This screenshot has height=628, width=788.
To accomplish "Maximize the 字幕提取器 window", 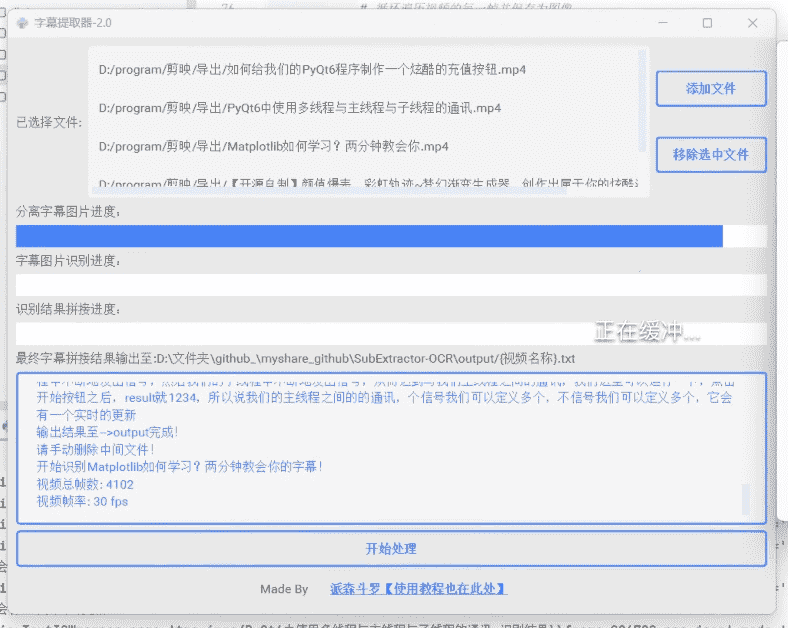I will pyautogui.click(x=707, y=22).
